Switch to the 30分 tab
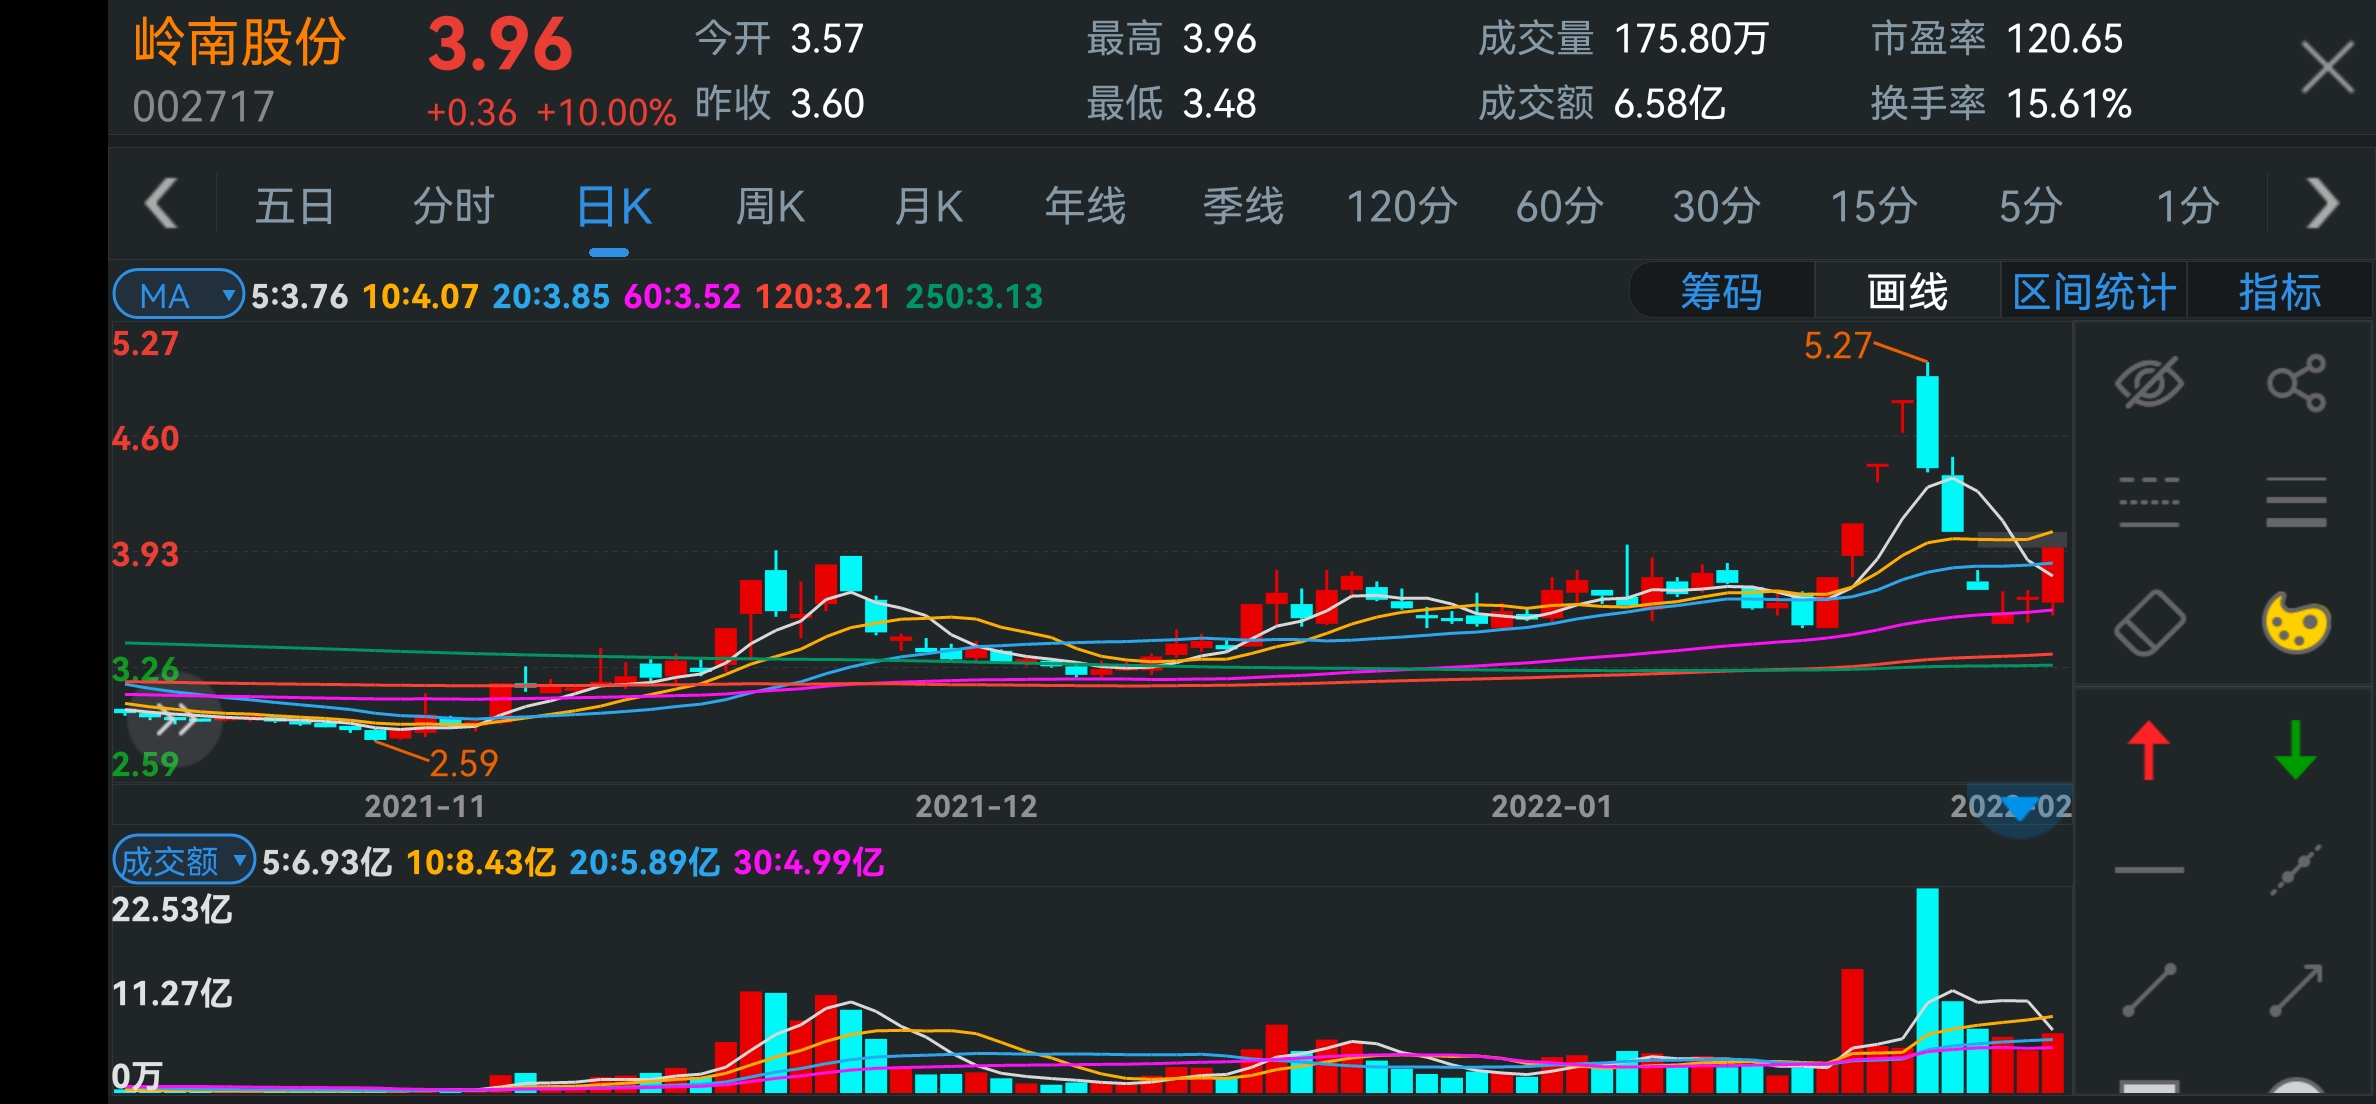 (1717, 206)
